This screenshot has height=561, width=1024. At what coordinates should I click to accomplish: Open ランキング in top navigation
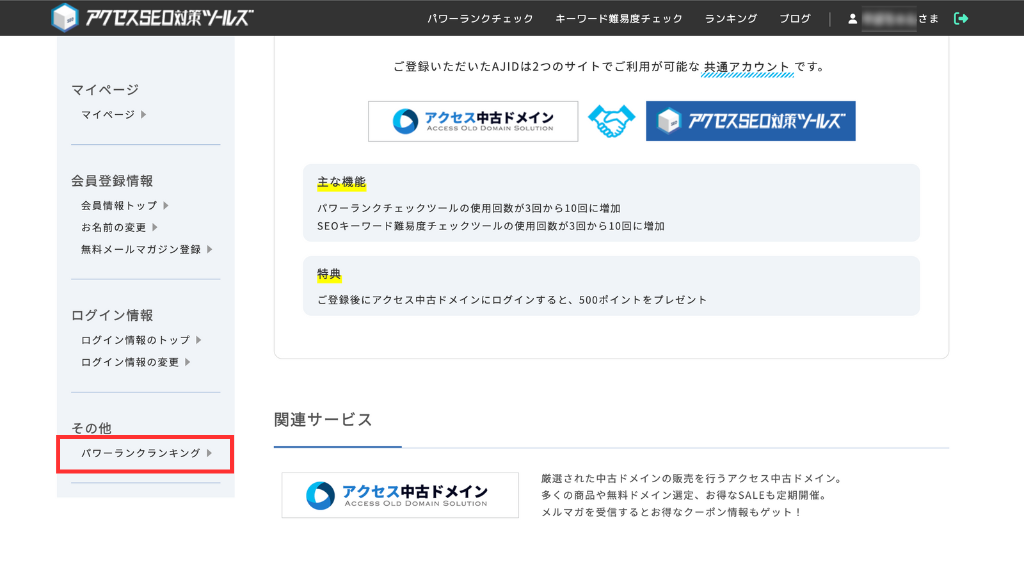click(731, 19)
